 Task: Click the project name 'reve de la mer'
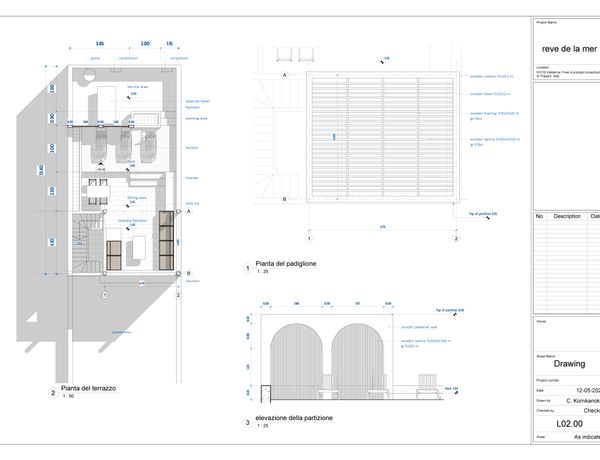point(568,47)
